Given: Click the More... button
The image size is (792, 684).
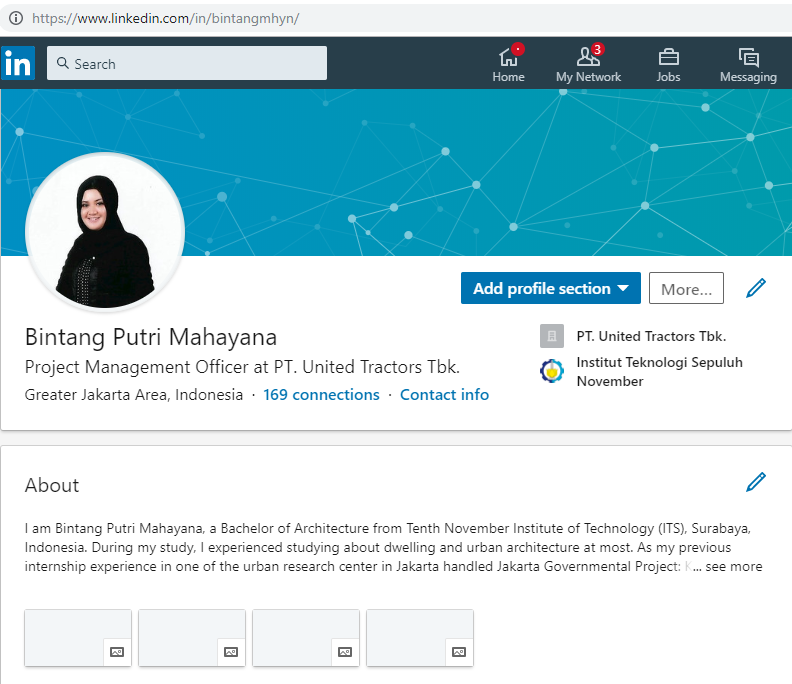Looking at the screenshot, I should click(686, 288).
